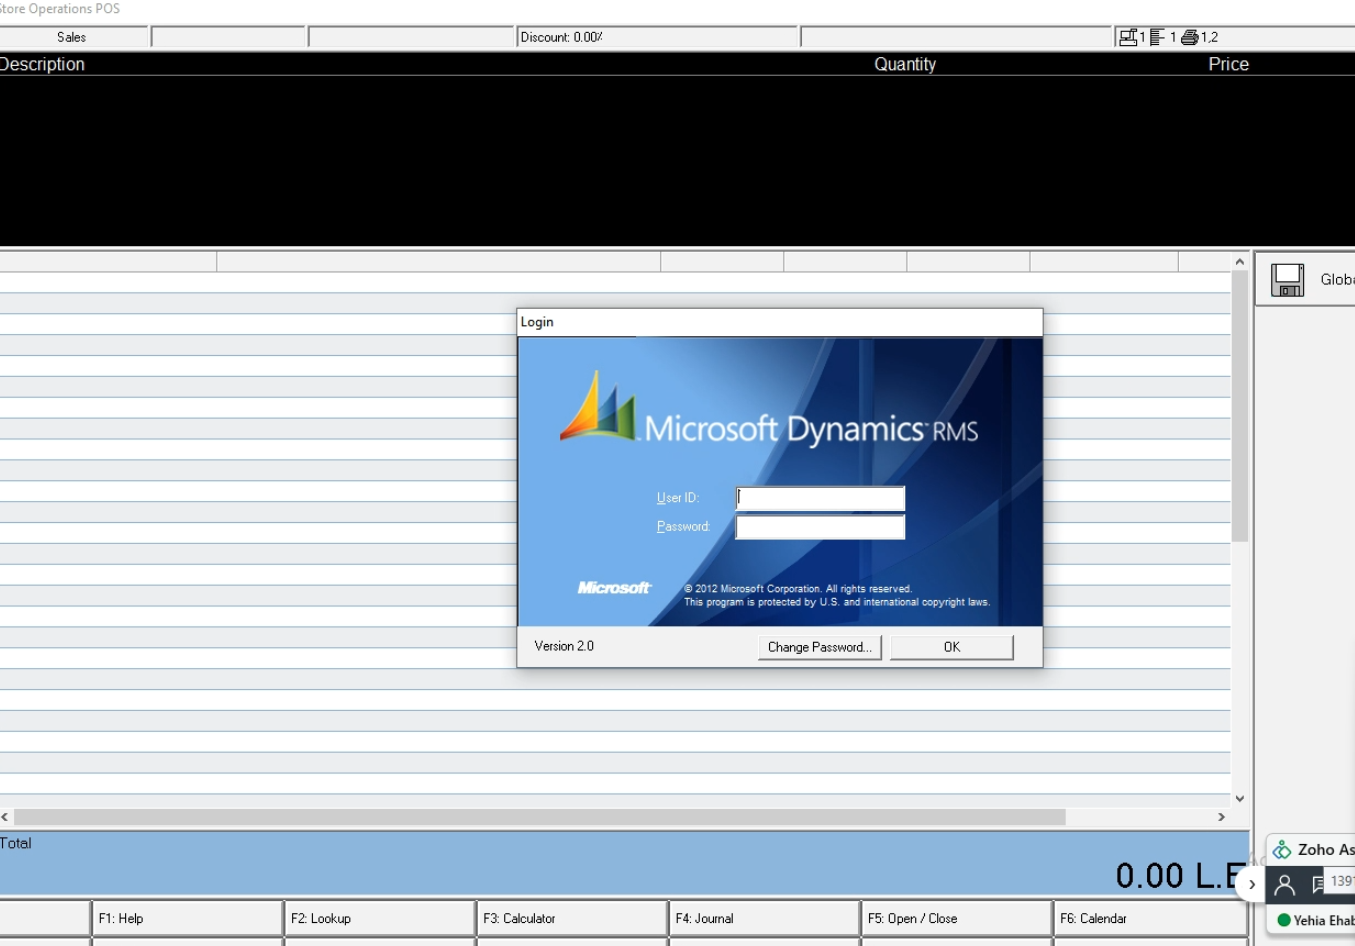1355x946 pixels.
Task: Click the Yehia Ehab name in Zoho panel
Action: click(1324, 921)
